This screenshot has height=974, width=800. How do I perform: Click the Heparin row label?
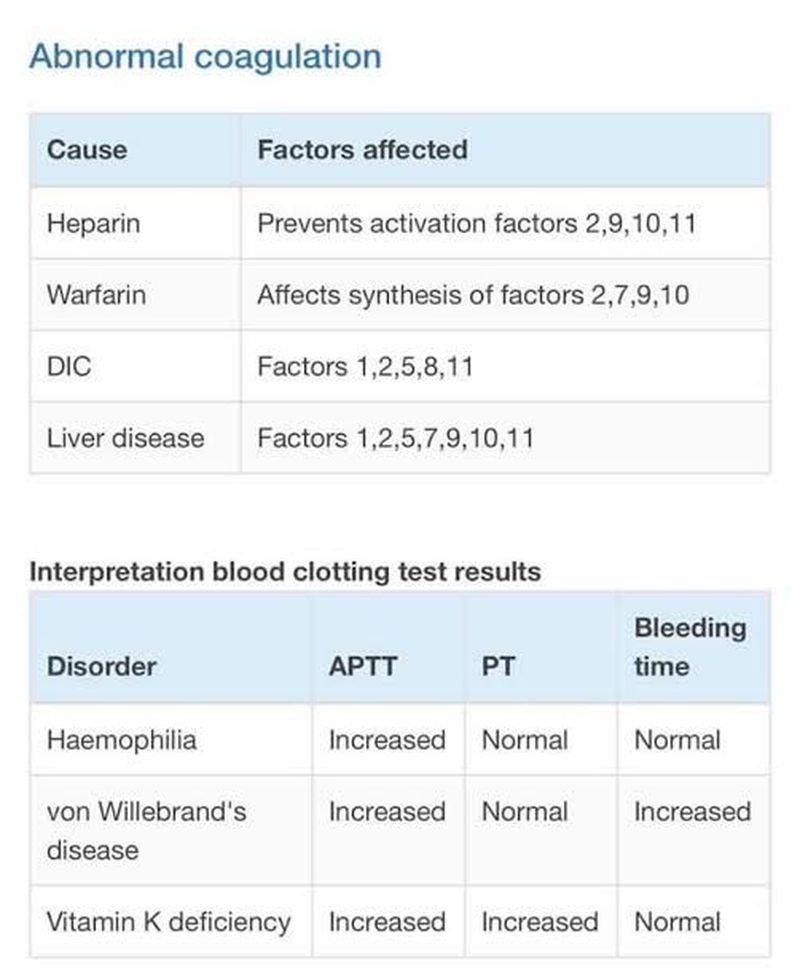pos(93,222)
